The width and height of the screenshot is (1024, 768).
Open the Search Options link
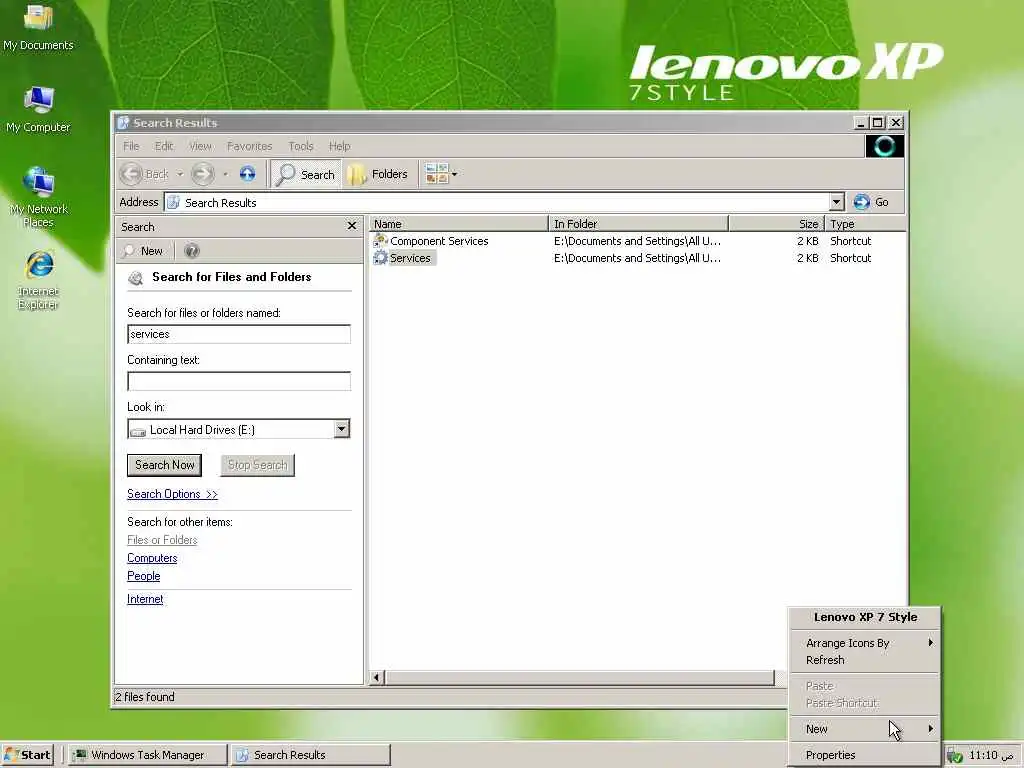(172, 494)
